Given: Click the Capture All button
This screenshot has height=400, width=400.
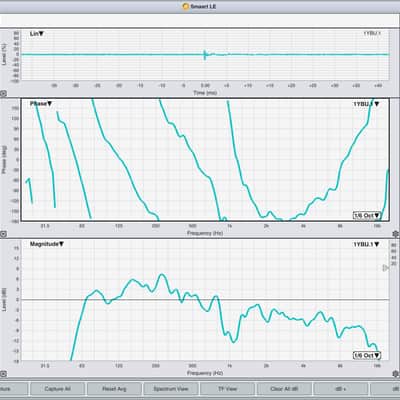Looking at the screenshot, I should click(57, 389).
